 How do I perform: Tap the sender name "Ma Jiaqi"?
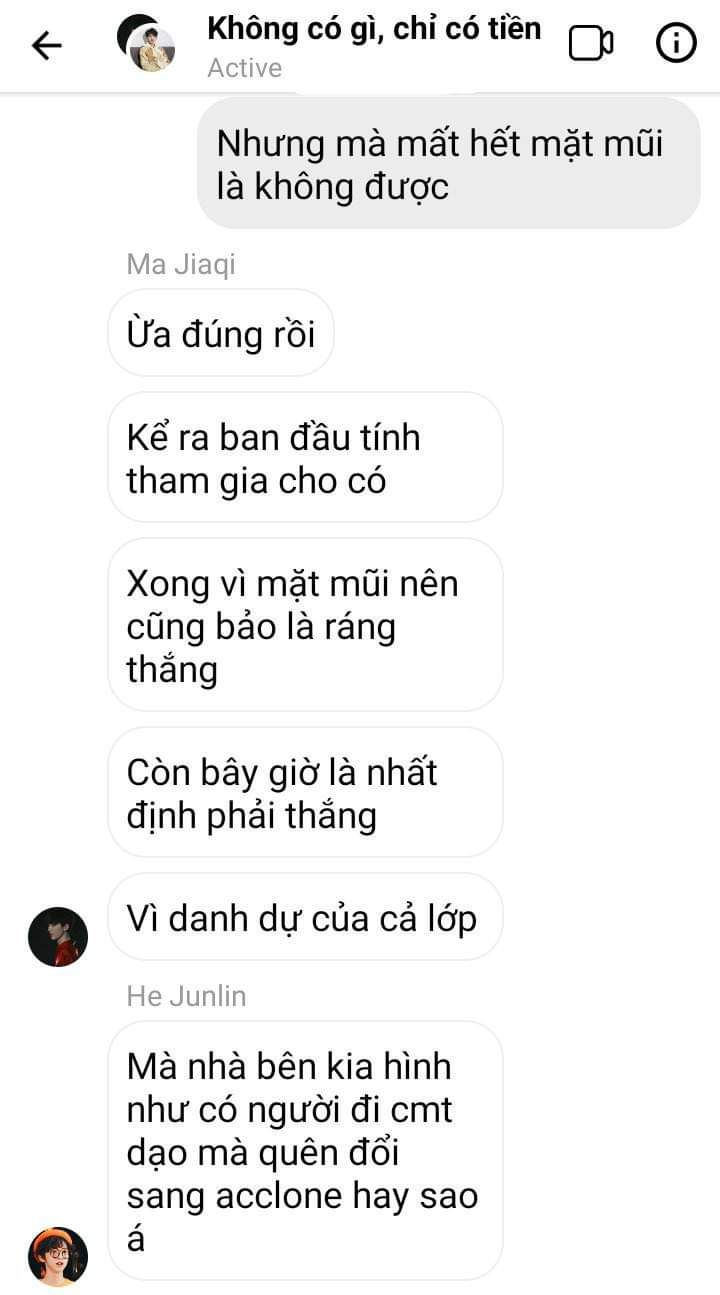181,264
